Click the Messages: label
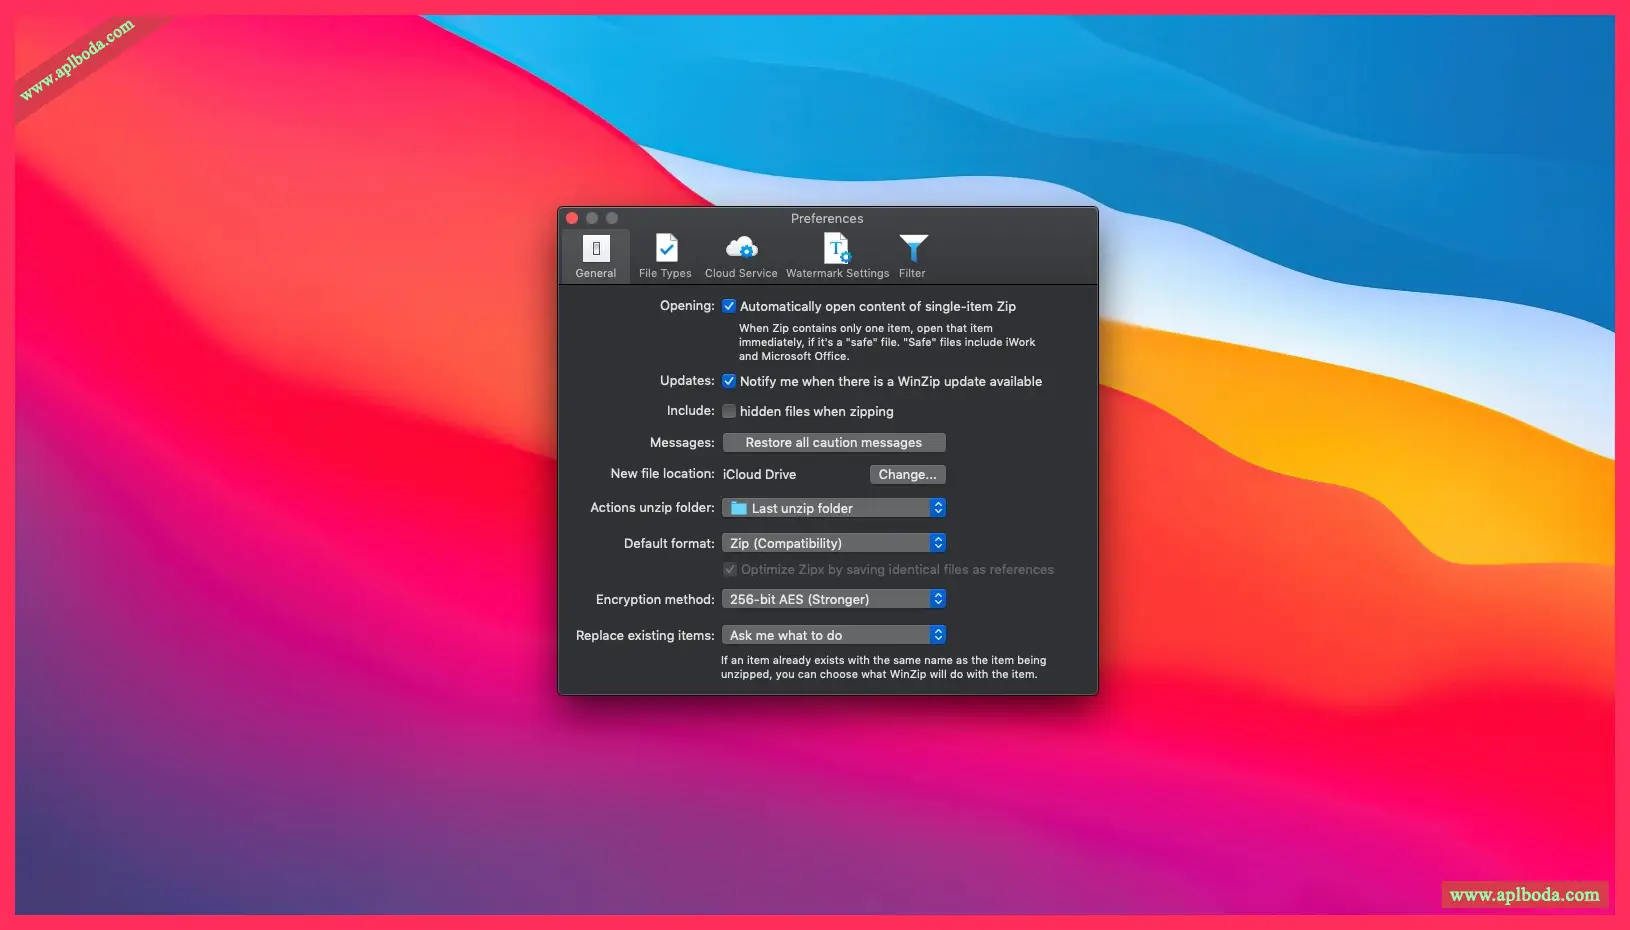The image size is (1630, 930). 682,443
